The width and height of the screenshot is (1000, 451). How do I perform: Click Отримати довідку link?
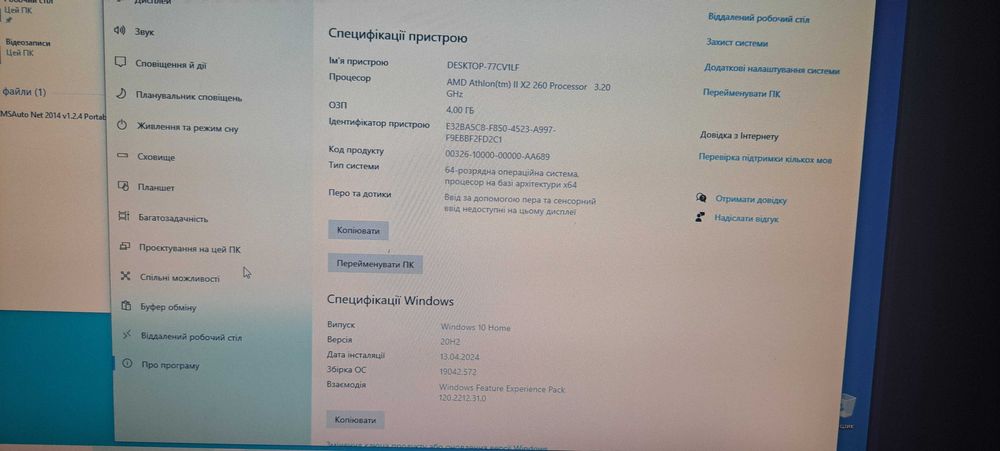751,200
